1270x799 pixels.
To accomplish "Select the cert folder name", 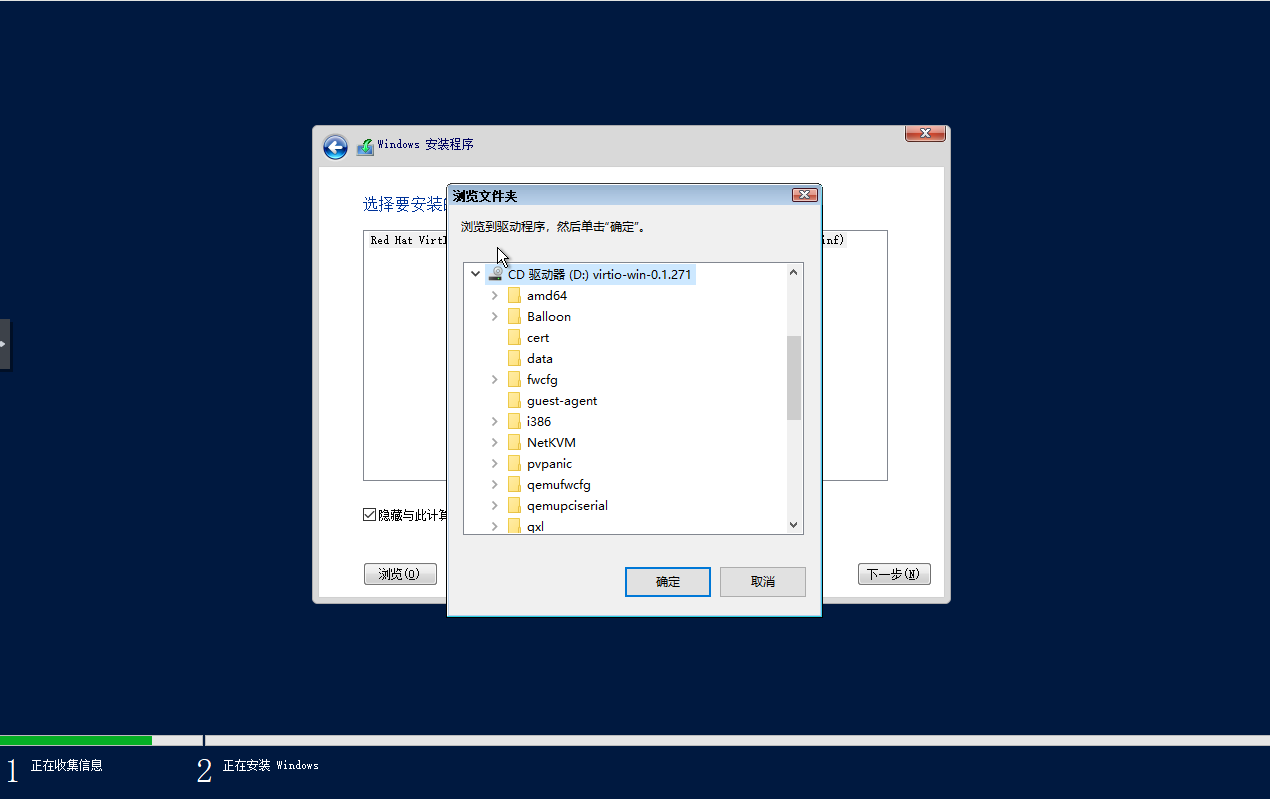I will coord(538,338).
